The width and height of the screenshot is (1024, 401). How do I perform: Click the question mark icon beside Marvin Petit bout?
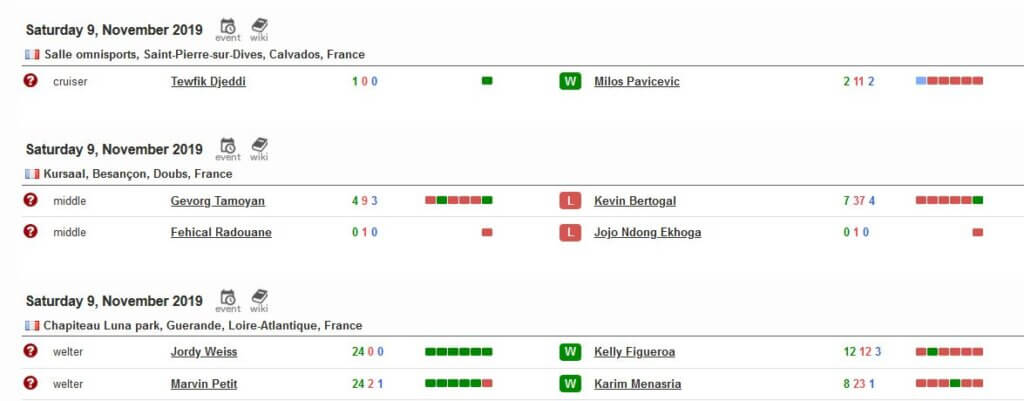point(30,383)
